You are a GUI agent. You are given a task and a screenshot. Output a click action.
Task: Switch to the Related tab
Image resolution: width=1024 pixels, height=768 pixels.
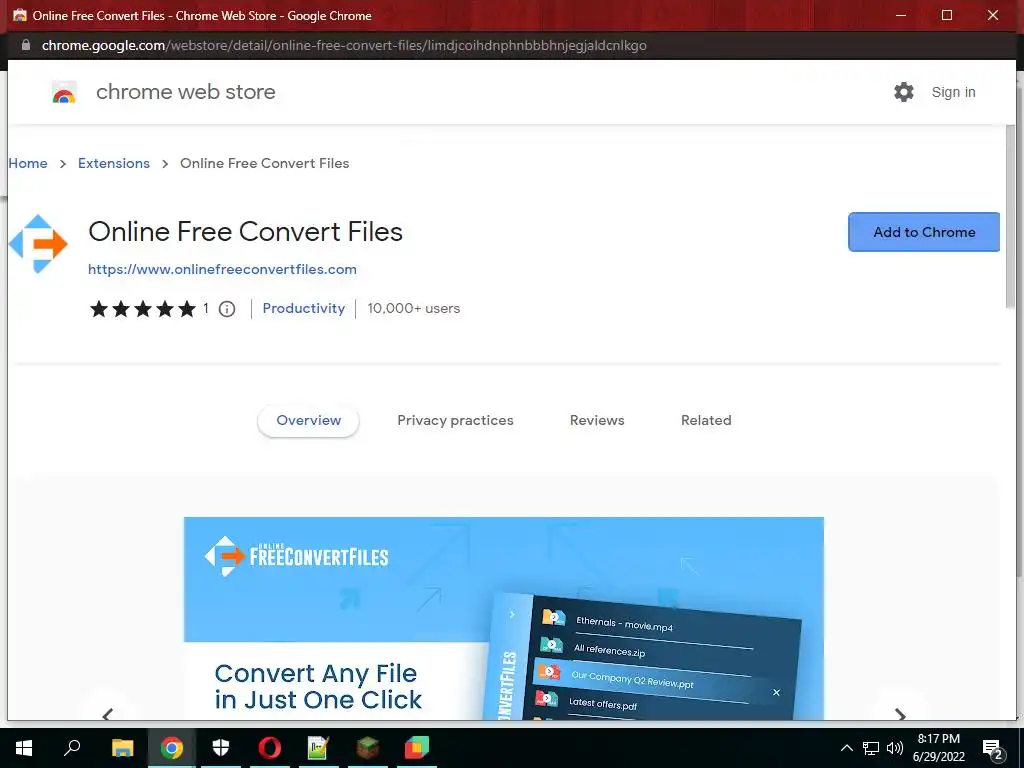point(706,421)
